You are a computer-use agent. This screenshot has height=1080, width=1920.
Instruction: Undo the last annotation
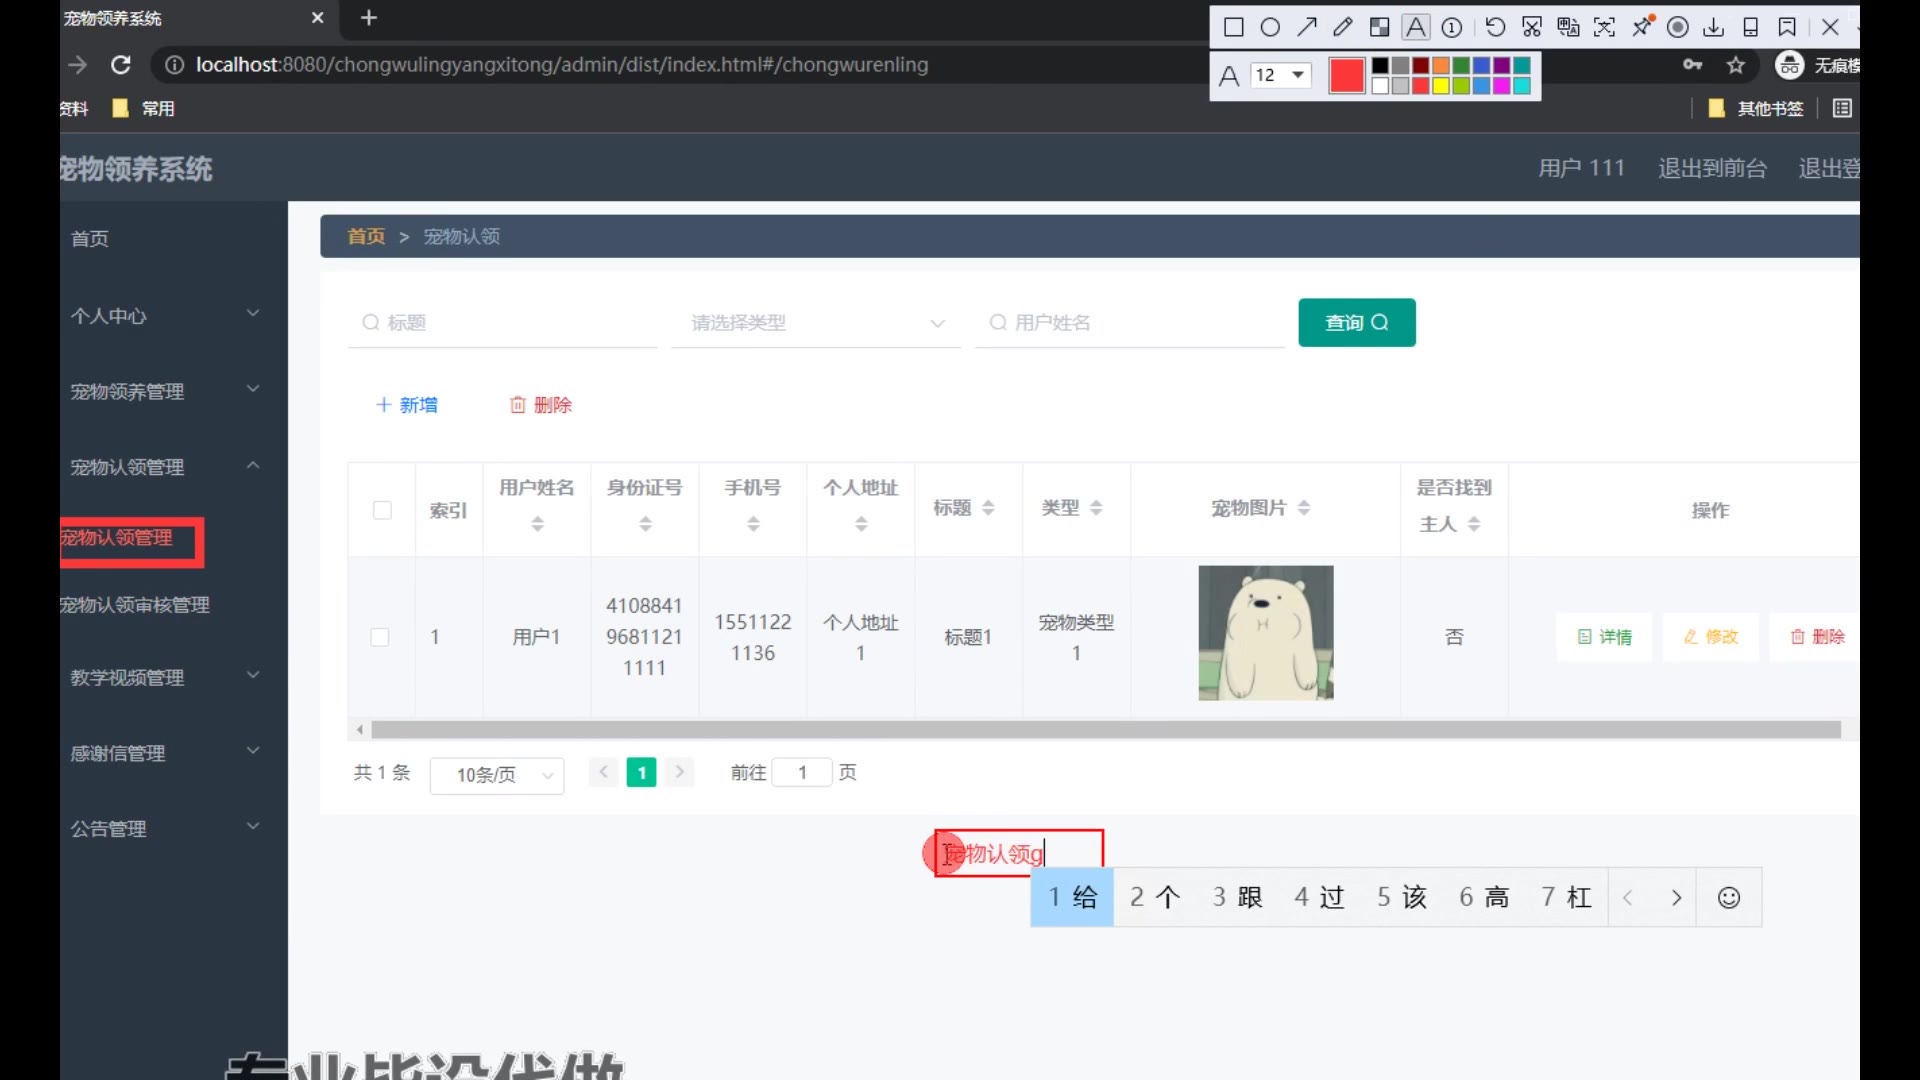coord(1495,27)
